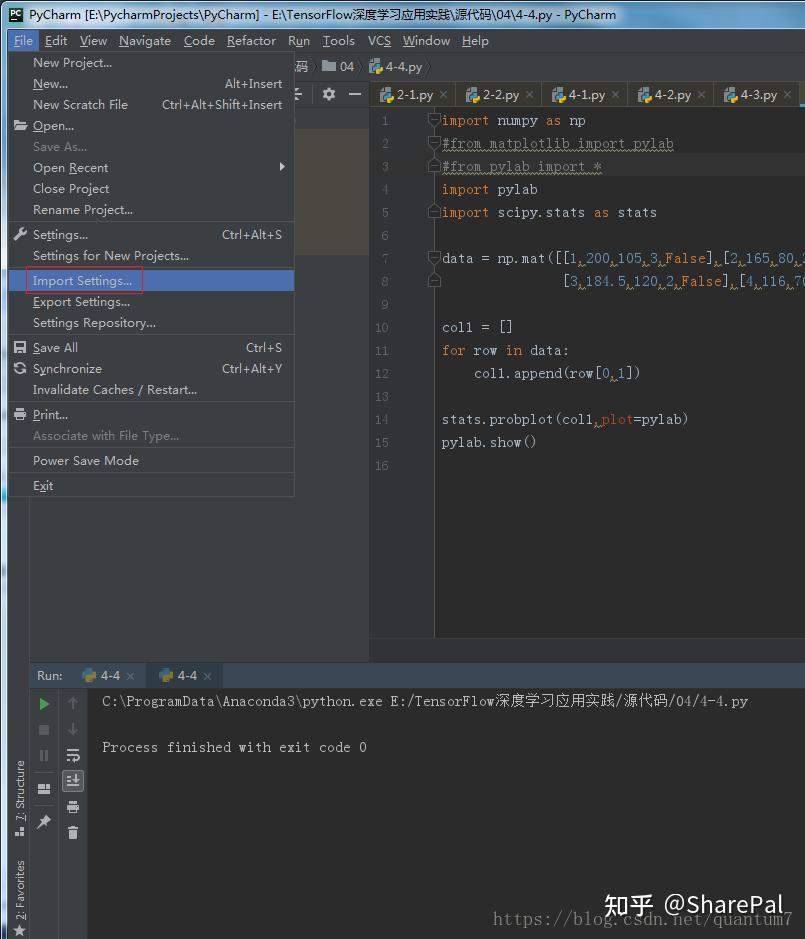Screen dimensions: 805x939
Task: Open print output using printer icon
Action: click(72, 806)
